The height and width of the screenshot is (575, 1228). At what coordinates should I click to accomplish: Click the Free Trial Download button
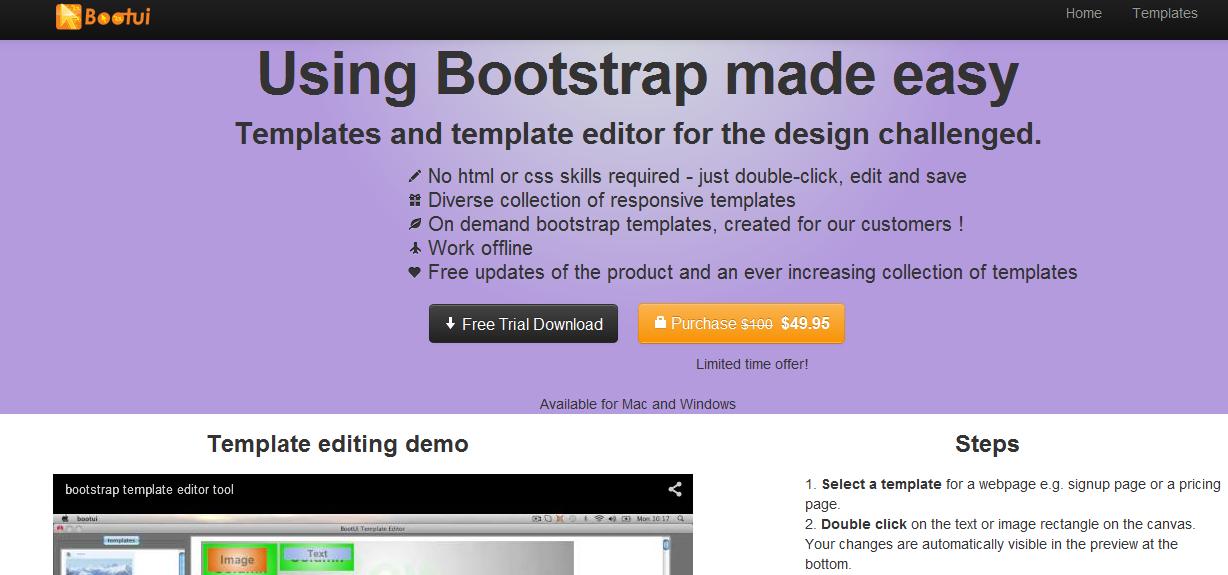(523, 324)
